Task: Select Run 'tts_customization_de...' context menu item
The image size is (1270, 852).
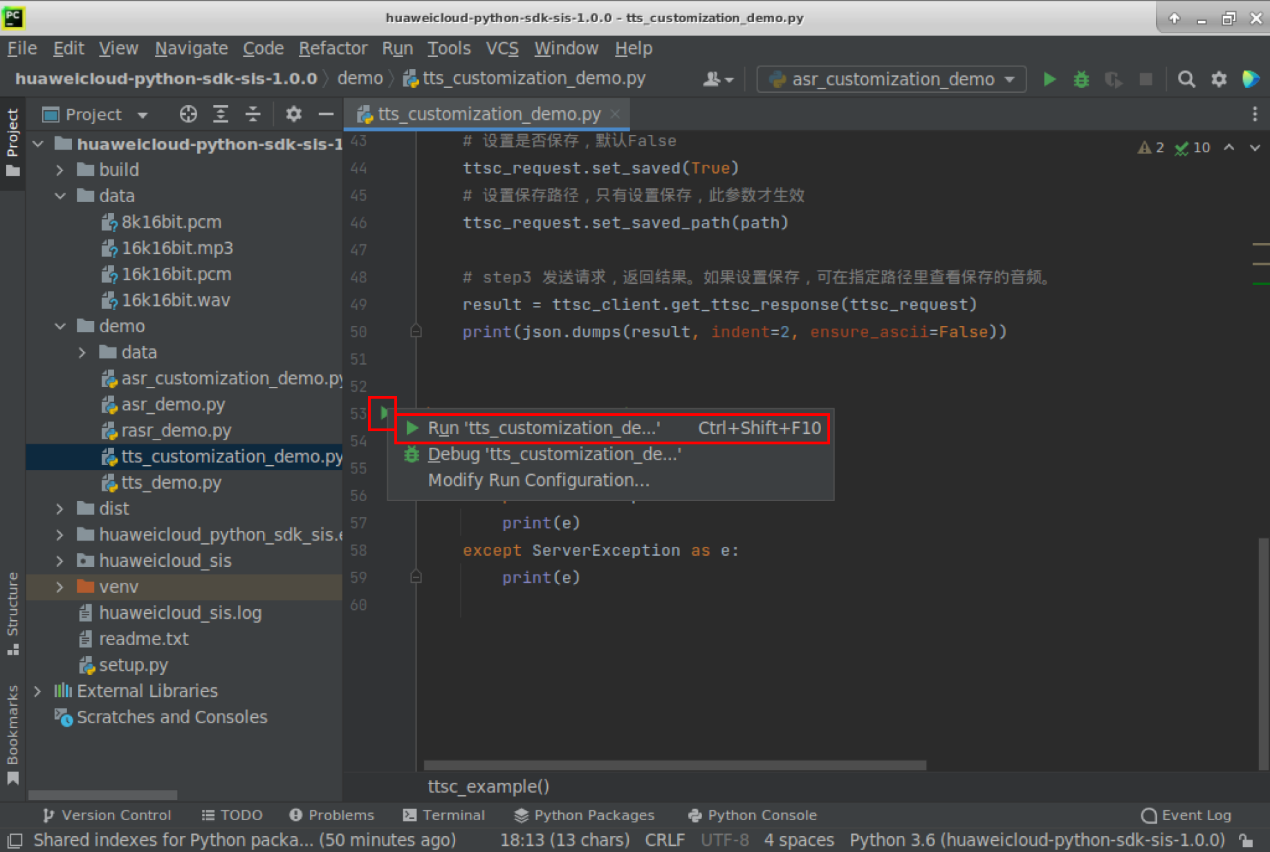Action: [x=611, y=428]
